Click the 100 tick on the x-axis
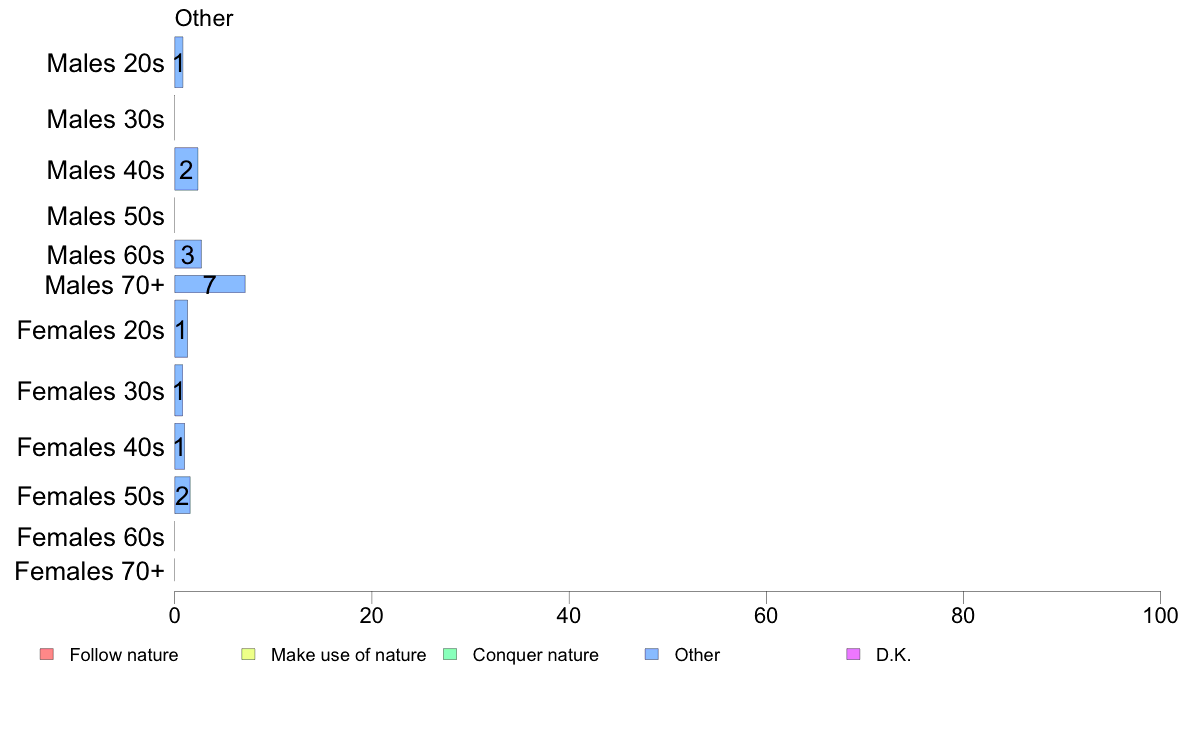Image resolution: width=1188 pixels, height=736 pixels. click(x=1160, y=615)
